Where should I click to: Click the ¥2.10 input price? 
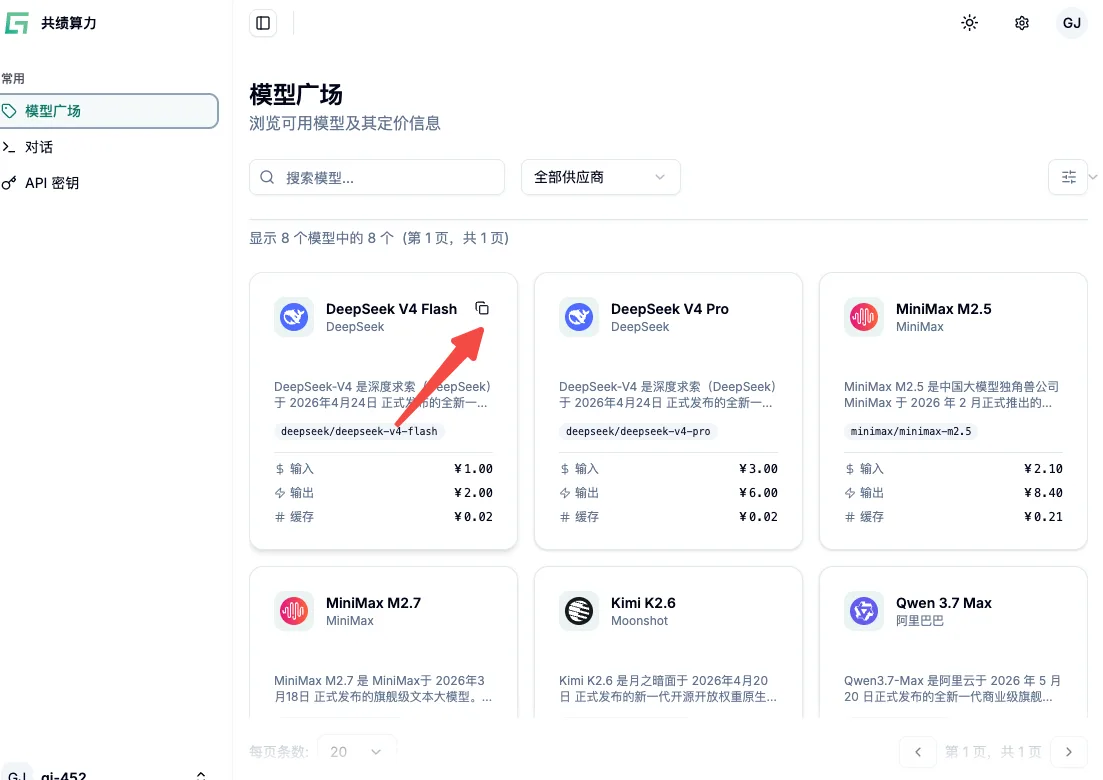[1043, 468]
